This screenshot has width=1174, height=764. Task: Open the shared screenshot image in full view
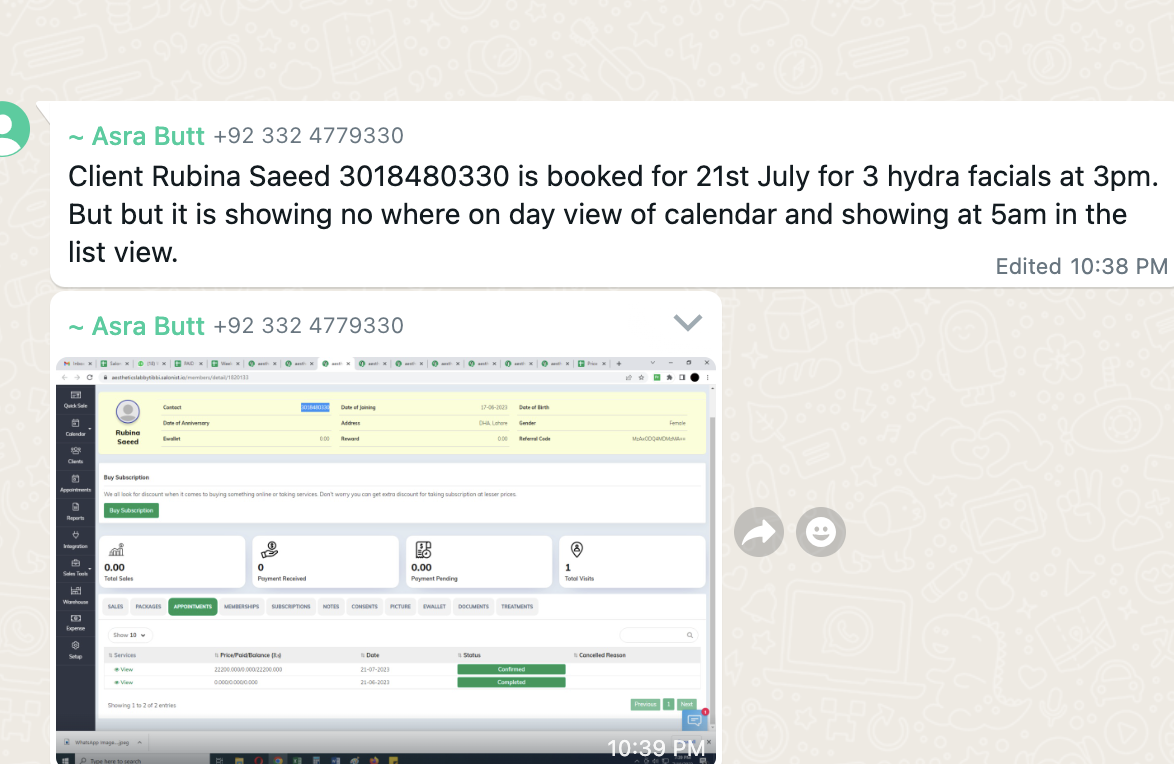coord(386,560)
